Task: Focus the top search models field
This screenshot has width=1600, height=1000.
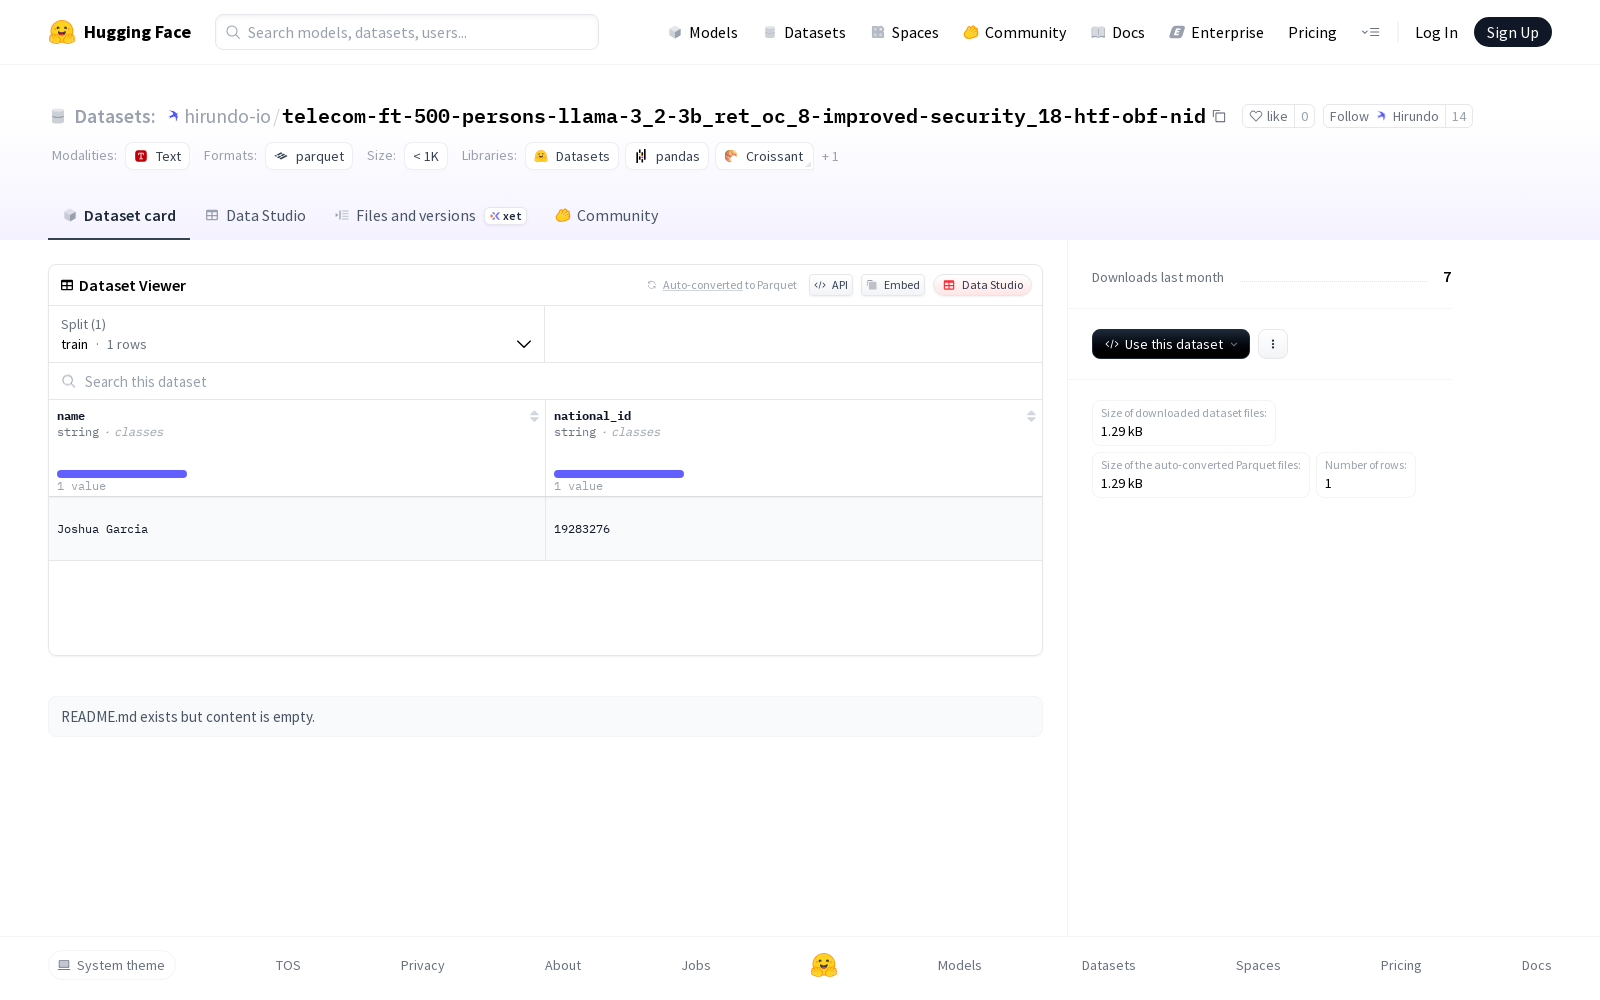Action: 407,32
